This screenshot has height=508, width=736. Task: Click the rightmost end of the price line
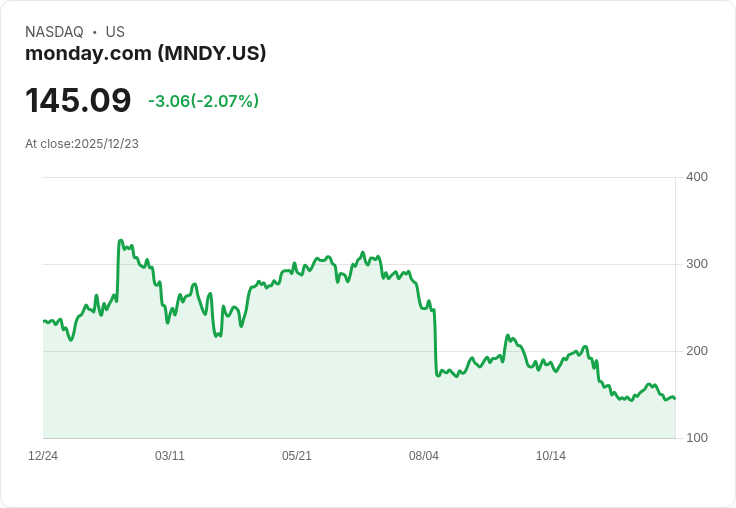pos(675,399)
